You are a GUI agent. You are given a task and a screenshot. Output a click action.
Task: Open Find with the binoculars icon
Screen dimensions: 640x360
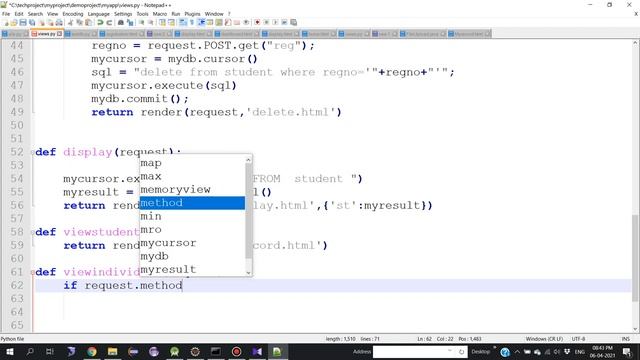(x=121, y=22)
